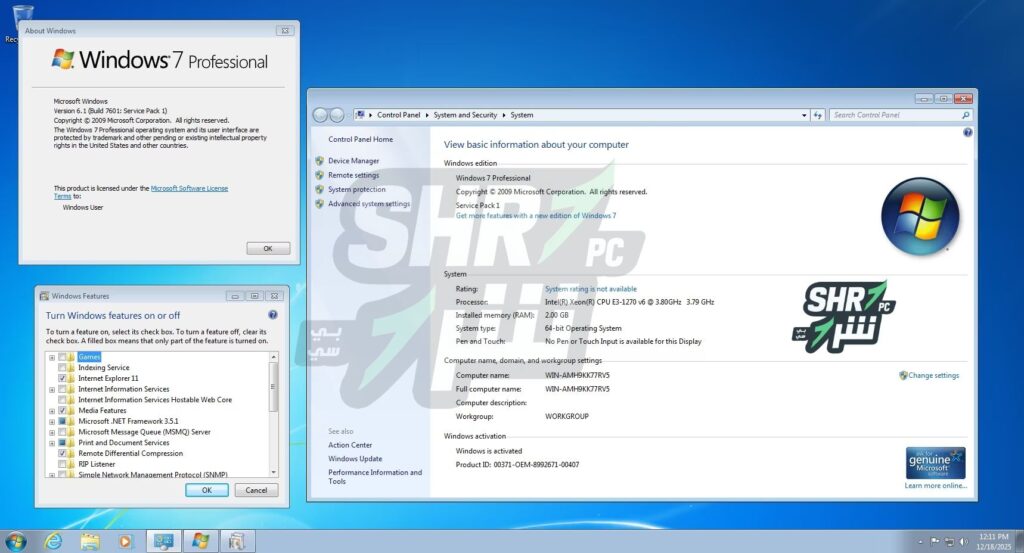This screenshot has width=1024, height=553.
Task: Click the Windows Features list scrollbar thumb
Action: point(274,387)
